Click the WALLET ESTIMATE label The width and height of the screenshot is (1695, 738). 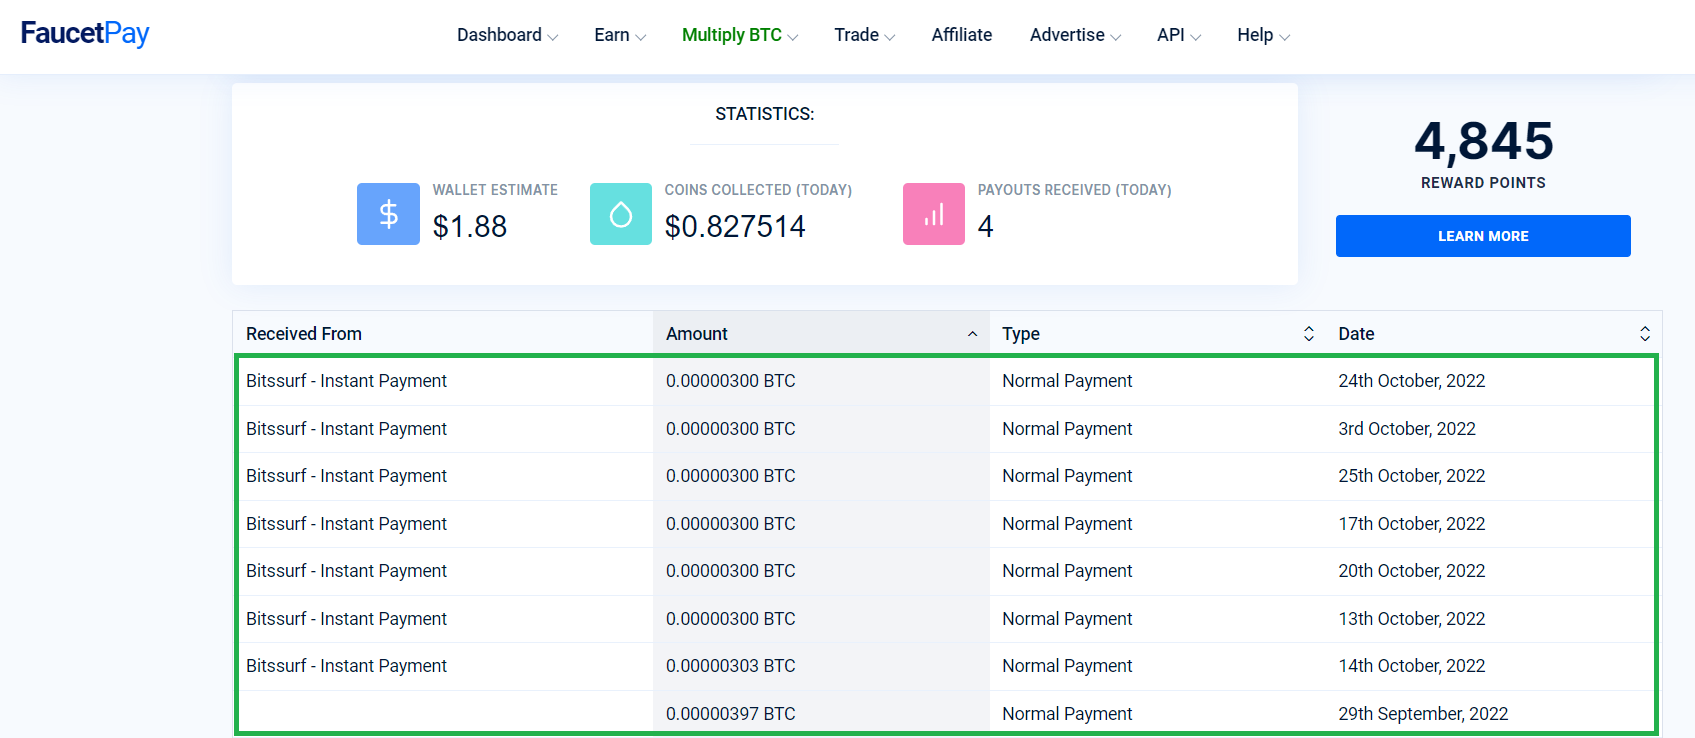495,190
